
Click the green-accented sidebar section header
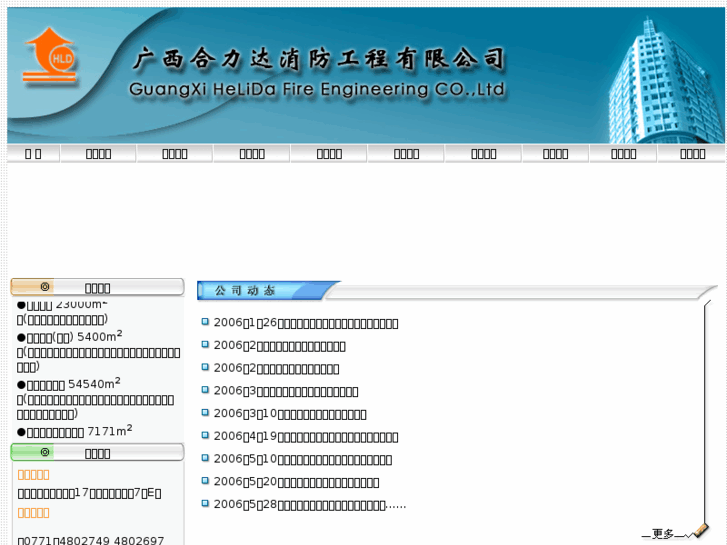(x=97, y=452)
